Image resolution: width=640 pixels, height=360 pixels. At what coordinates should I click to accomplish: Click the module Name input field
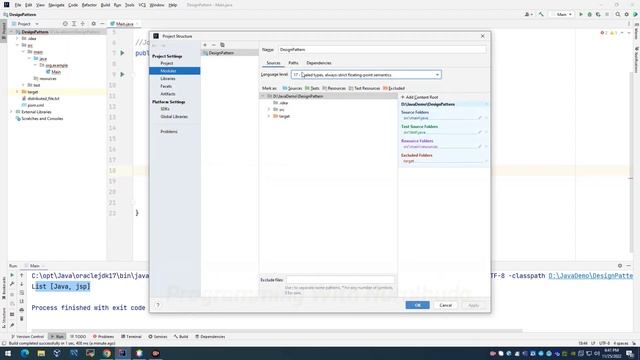[x=382, y=49]
